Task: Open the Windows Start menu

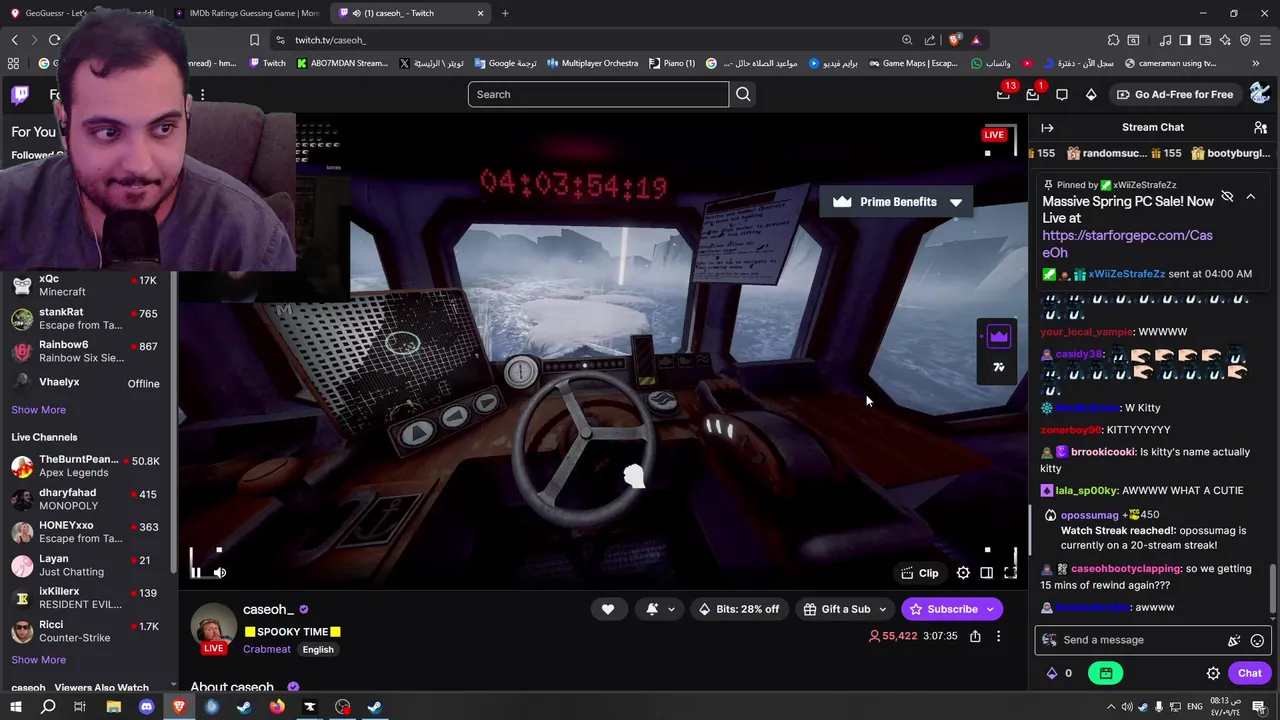Action: point(15,707)
